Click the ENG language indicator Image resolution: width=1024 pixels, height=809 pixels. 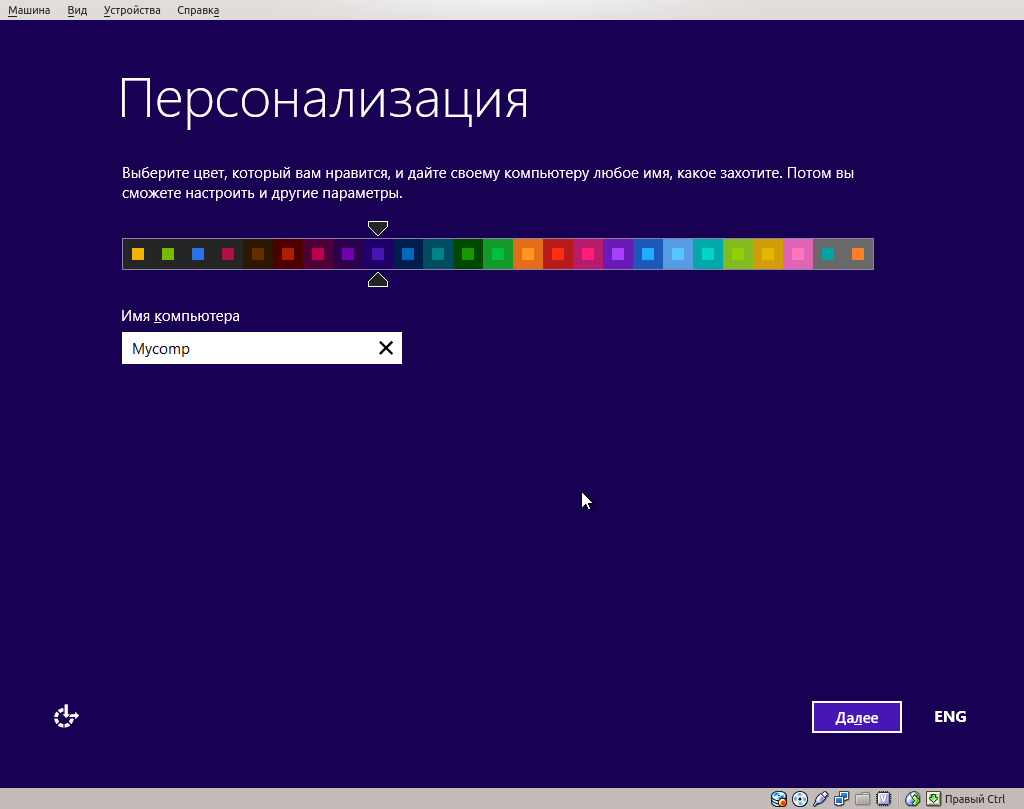point(949,716)
